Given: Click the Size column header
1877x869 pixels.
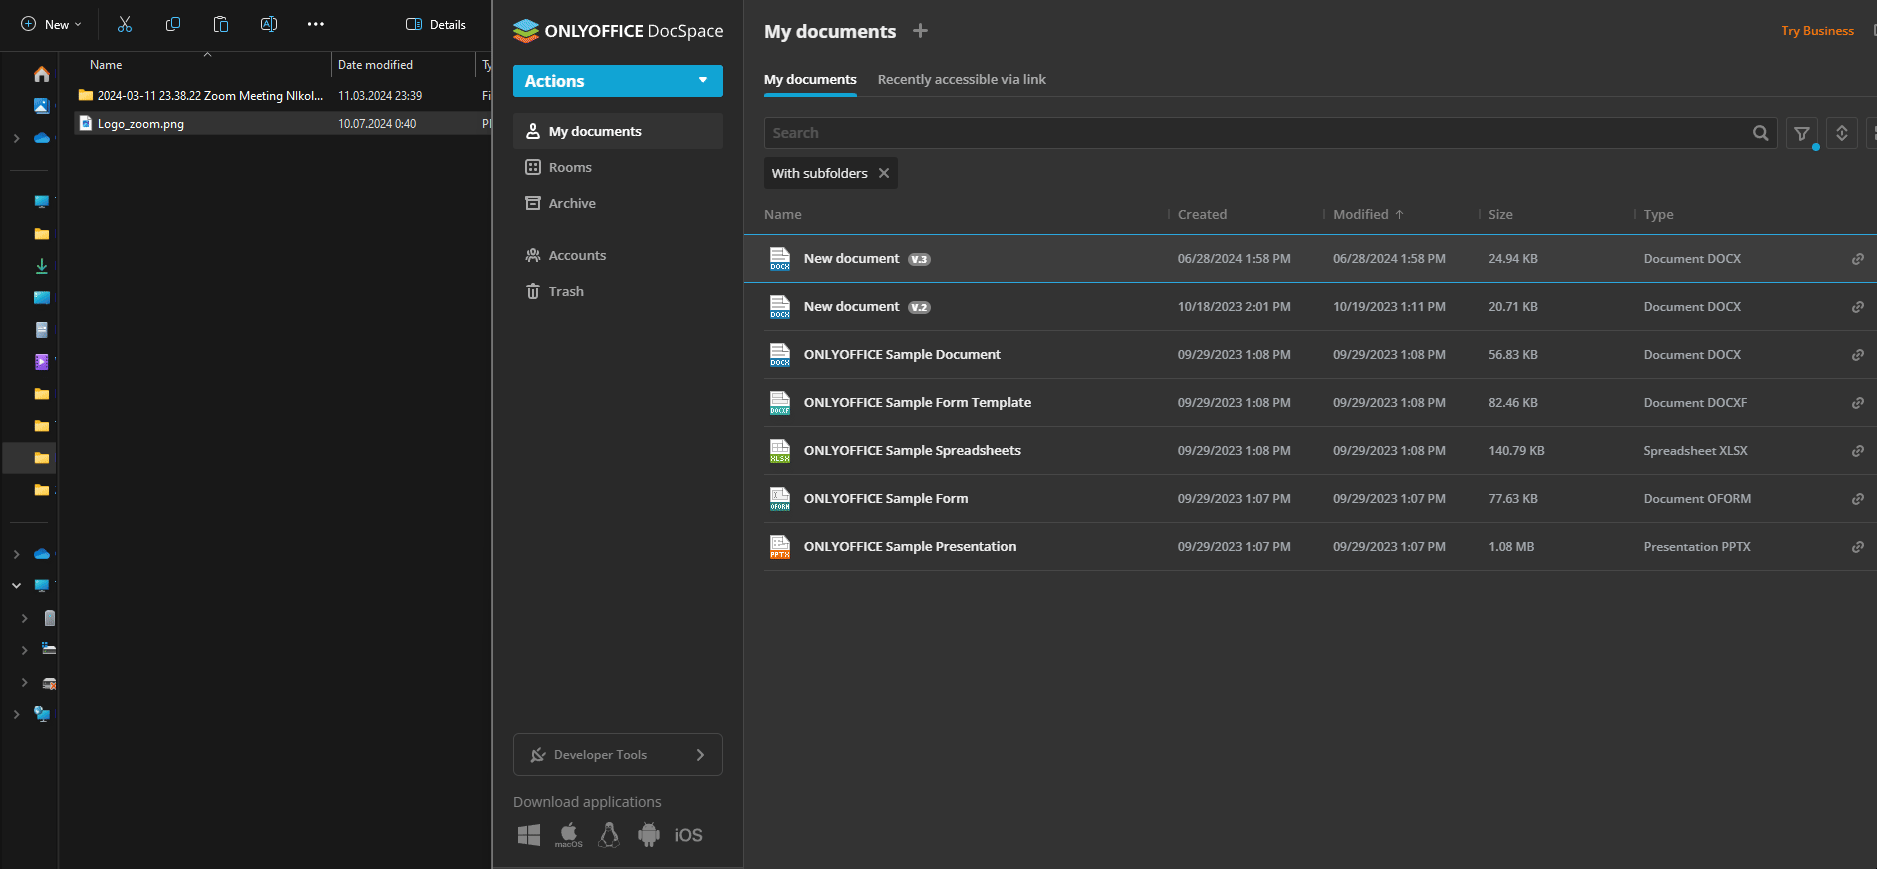Looking at the screenshot, I should [x=1500, y=214].
